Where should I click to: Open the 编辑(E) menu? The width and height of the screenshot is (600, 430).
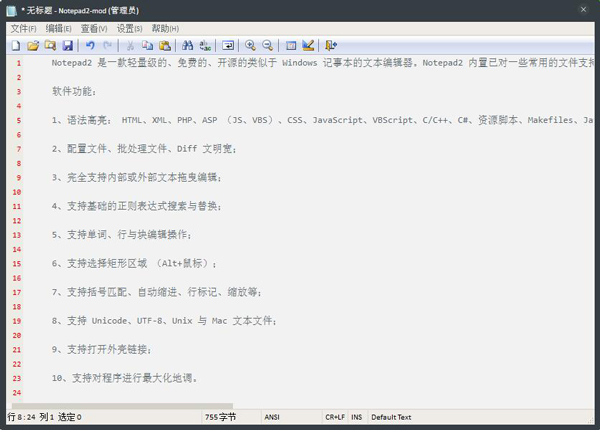pyautogui.click(x=58, y=28)
